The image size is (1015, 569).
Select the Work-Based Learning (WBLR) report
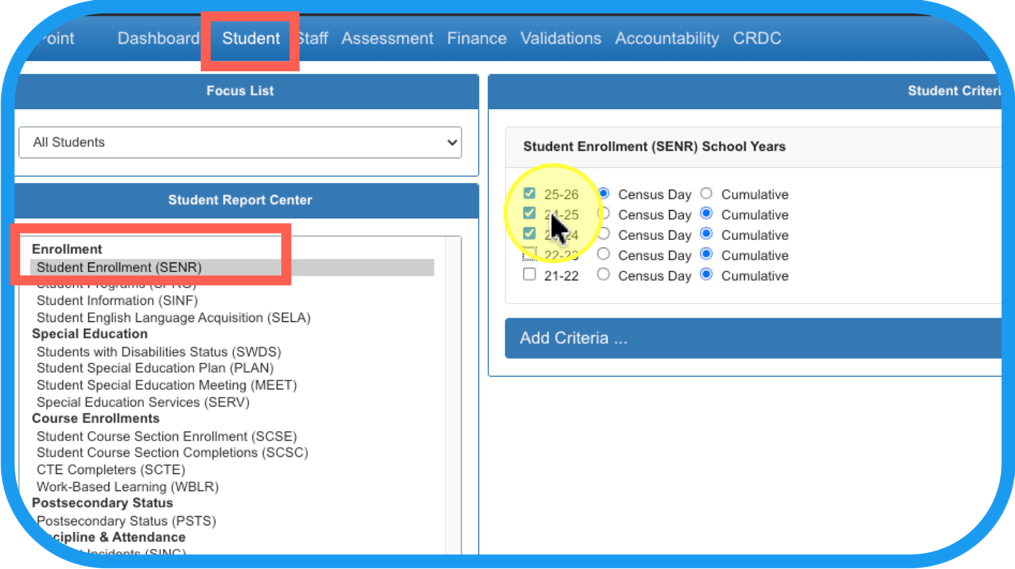click(x=127, y=487)
